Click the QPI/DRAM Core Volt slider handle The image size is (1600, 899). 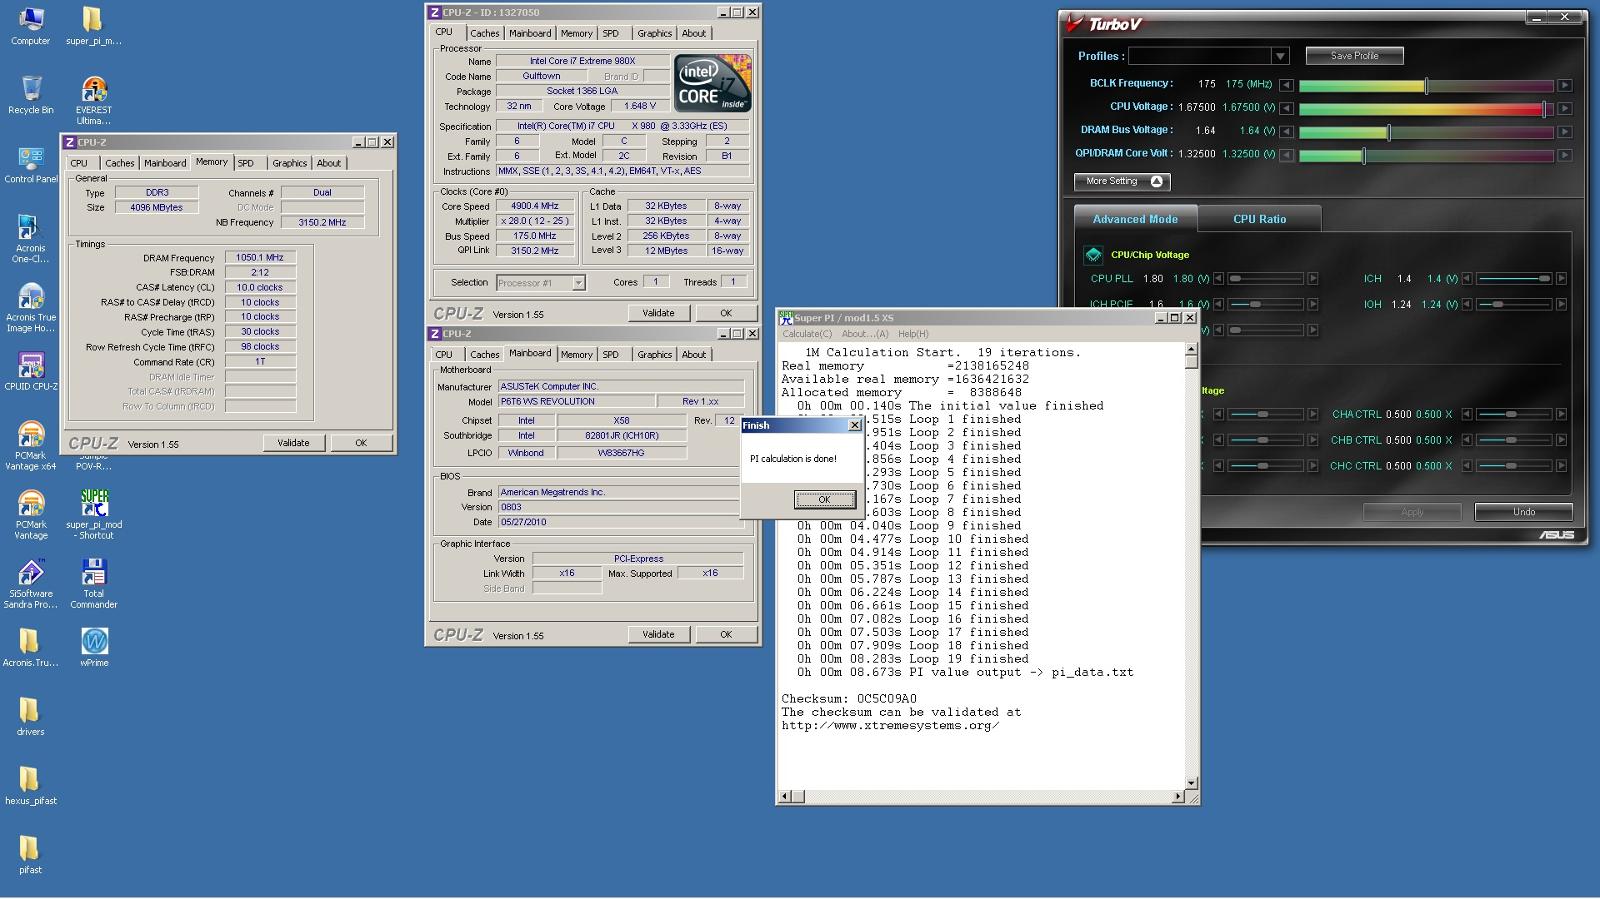pyautogui.click(x=1364, y=155)
